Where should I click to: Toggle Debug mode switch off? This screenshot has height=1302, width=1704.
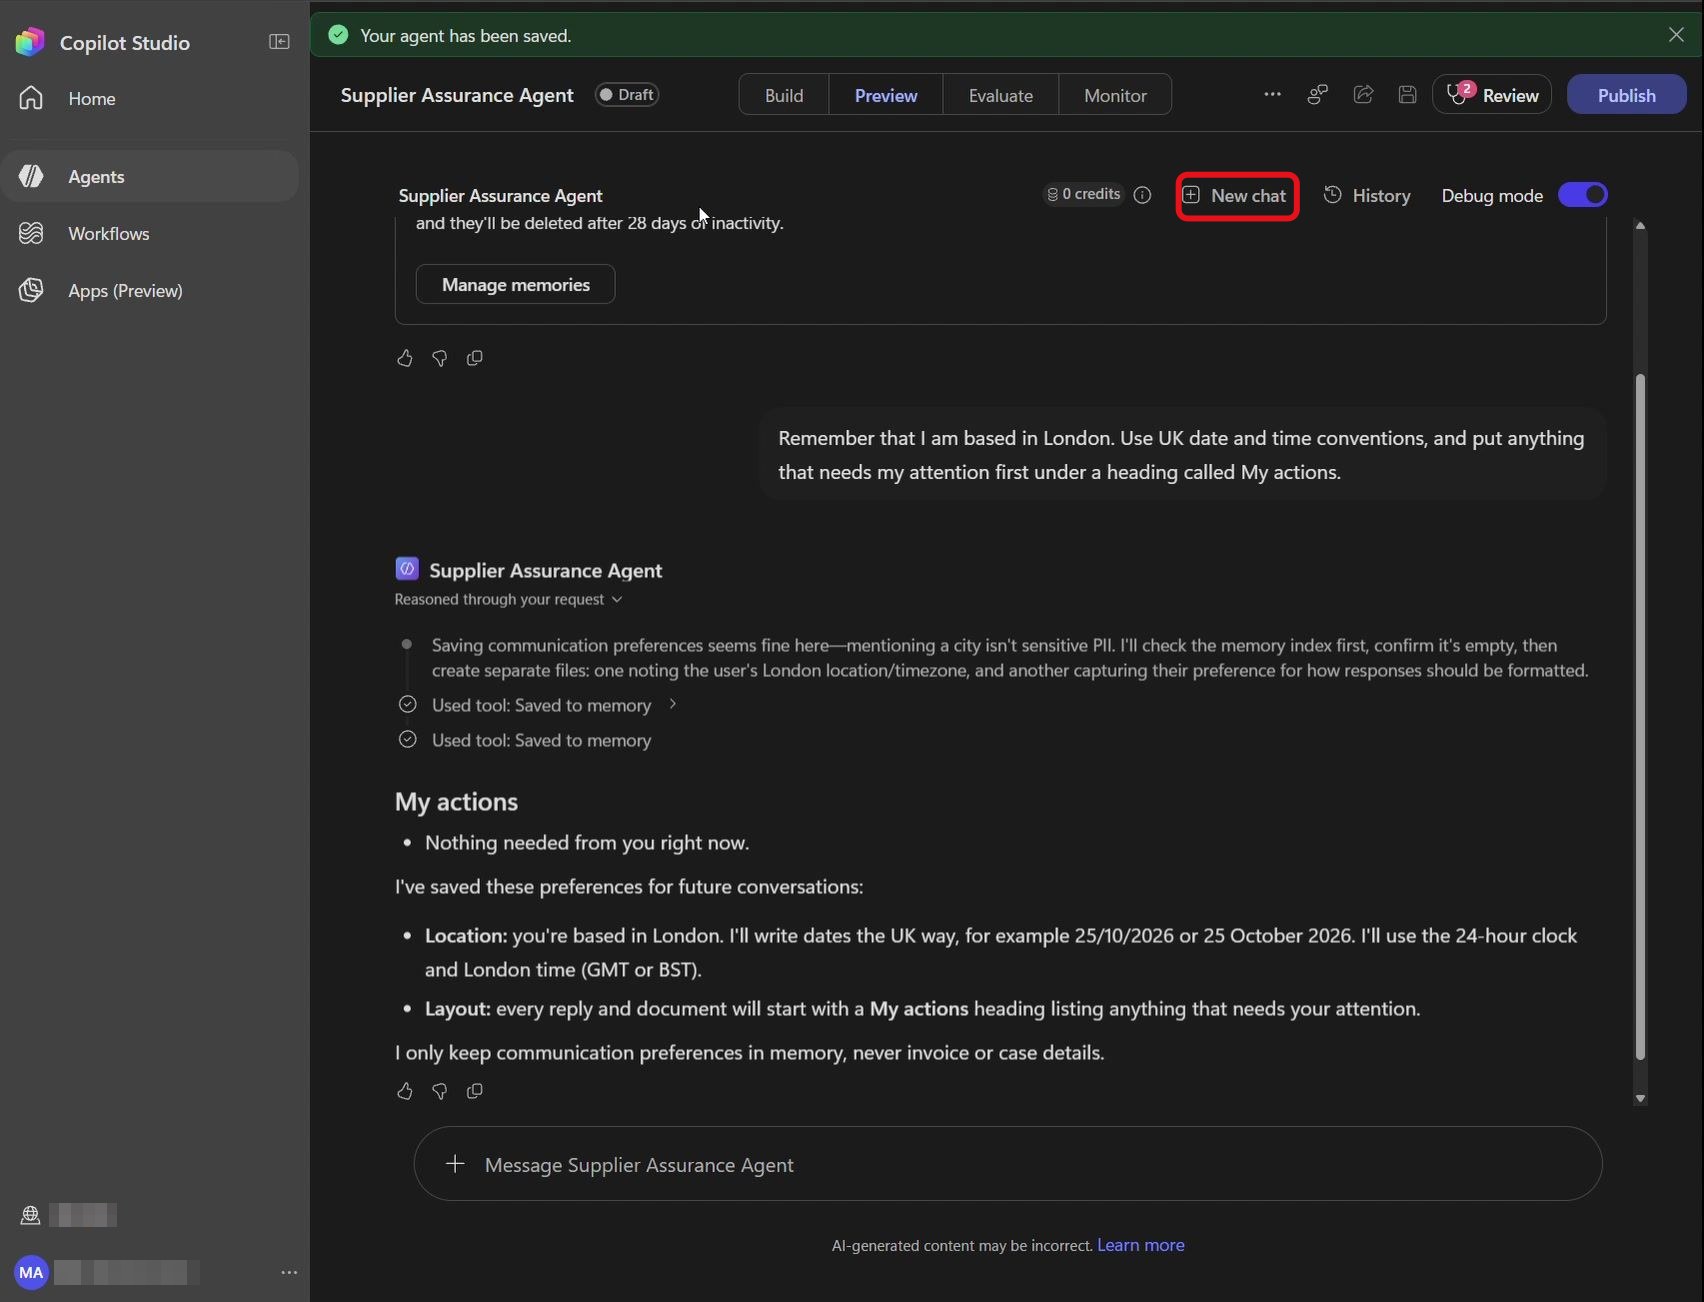[x=1583, y=195]
